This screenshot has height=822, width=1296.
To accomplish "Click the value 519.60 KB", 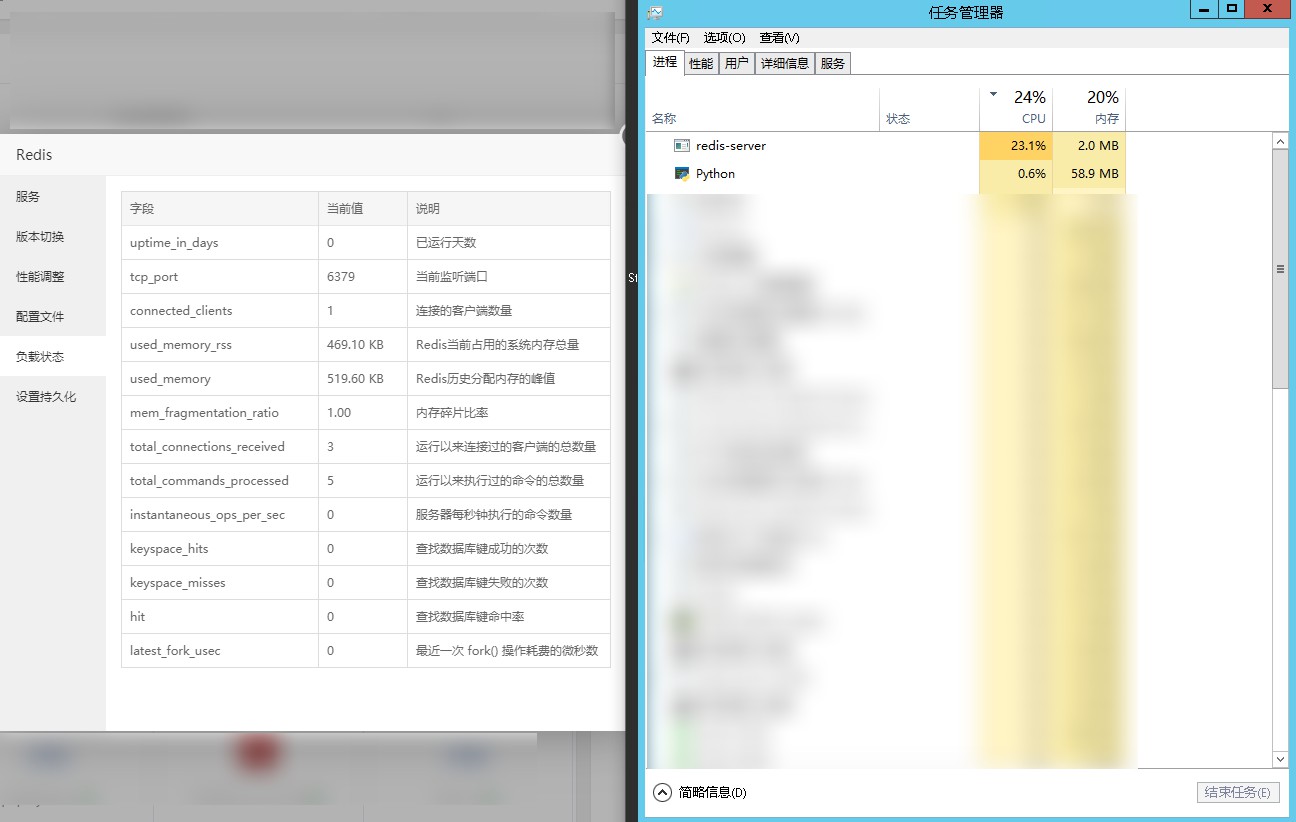I will click(355, 379).
